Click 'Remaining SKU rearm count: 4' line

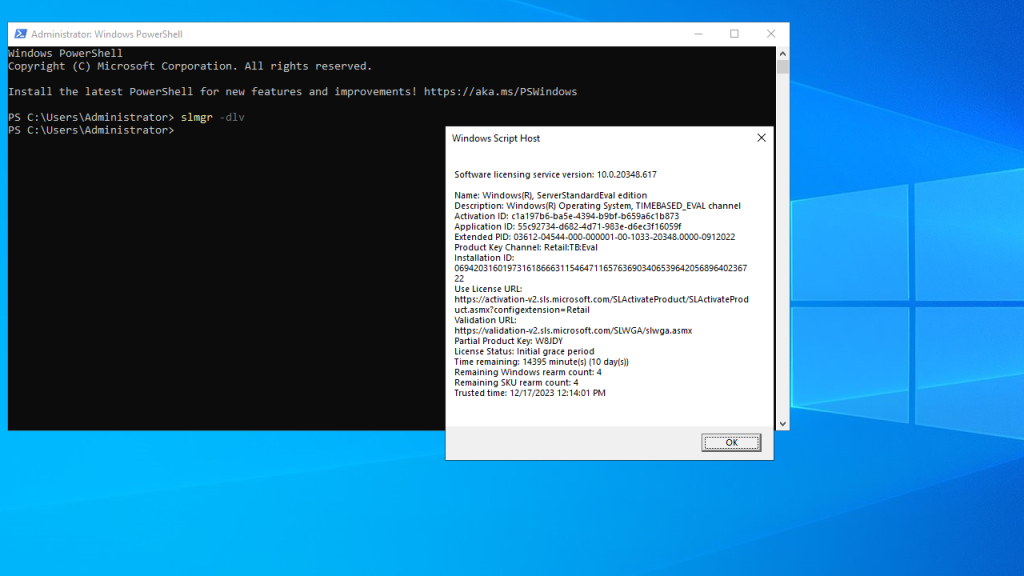tap(516, 383)
